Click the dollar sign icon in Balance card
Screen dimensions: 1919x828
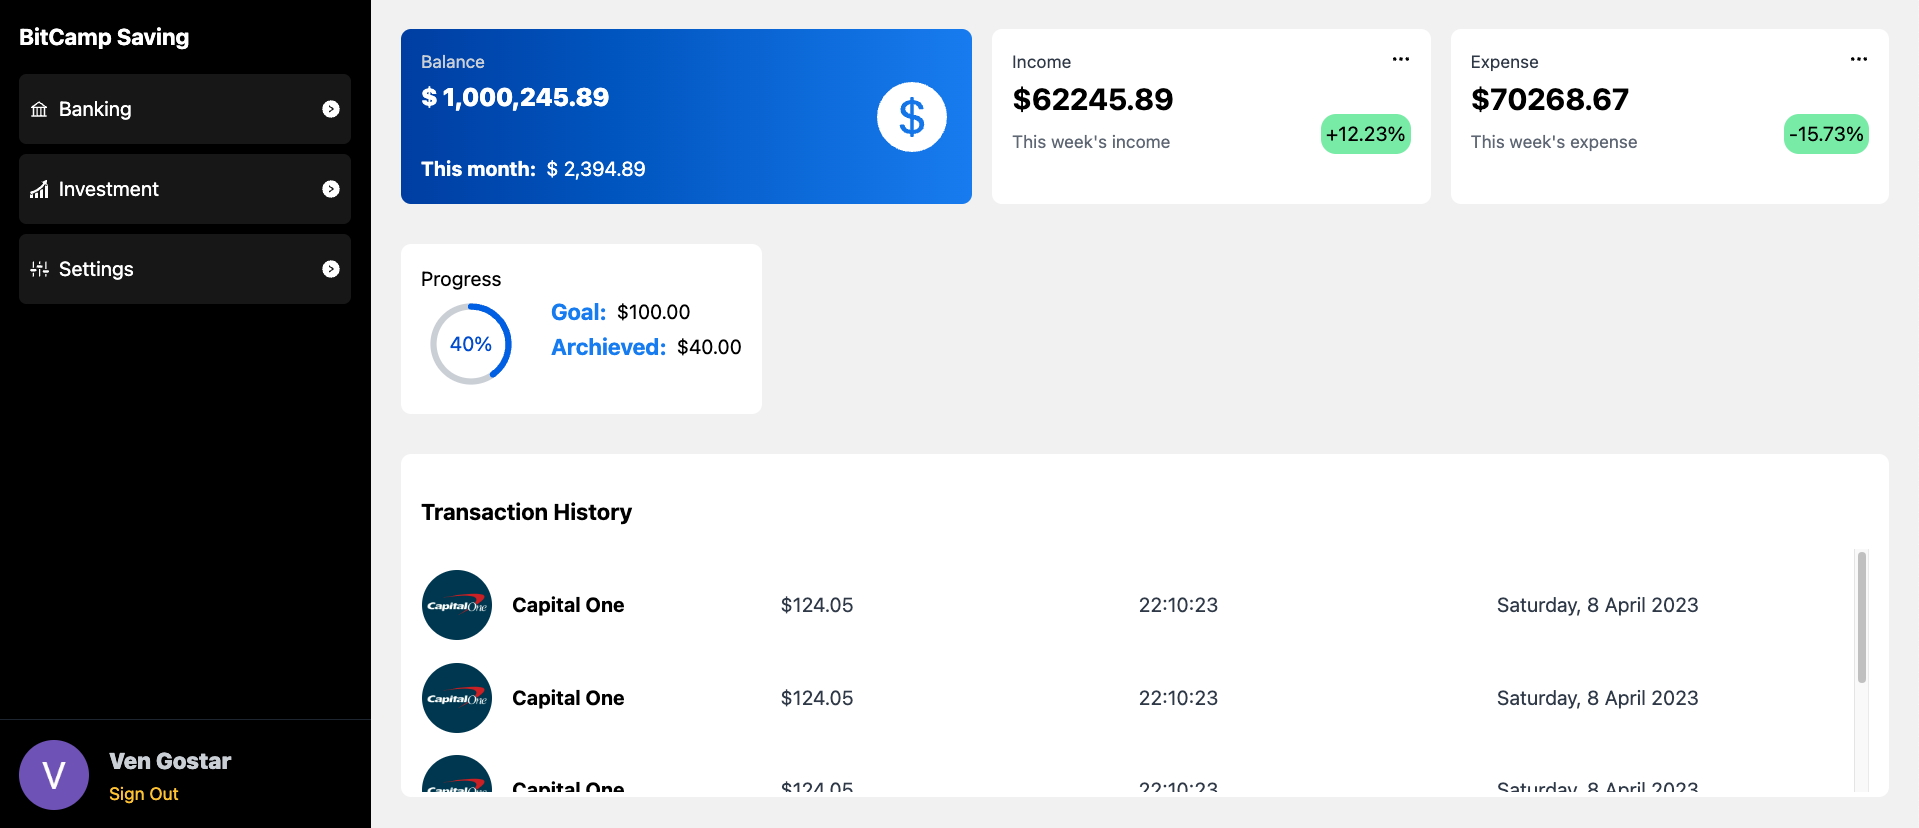click(x=912, y=117)
